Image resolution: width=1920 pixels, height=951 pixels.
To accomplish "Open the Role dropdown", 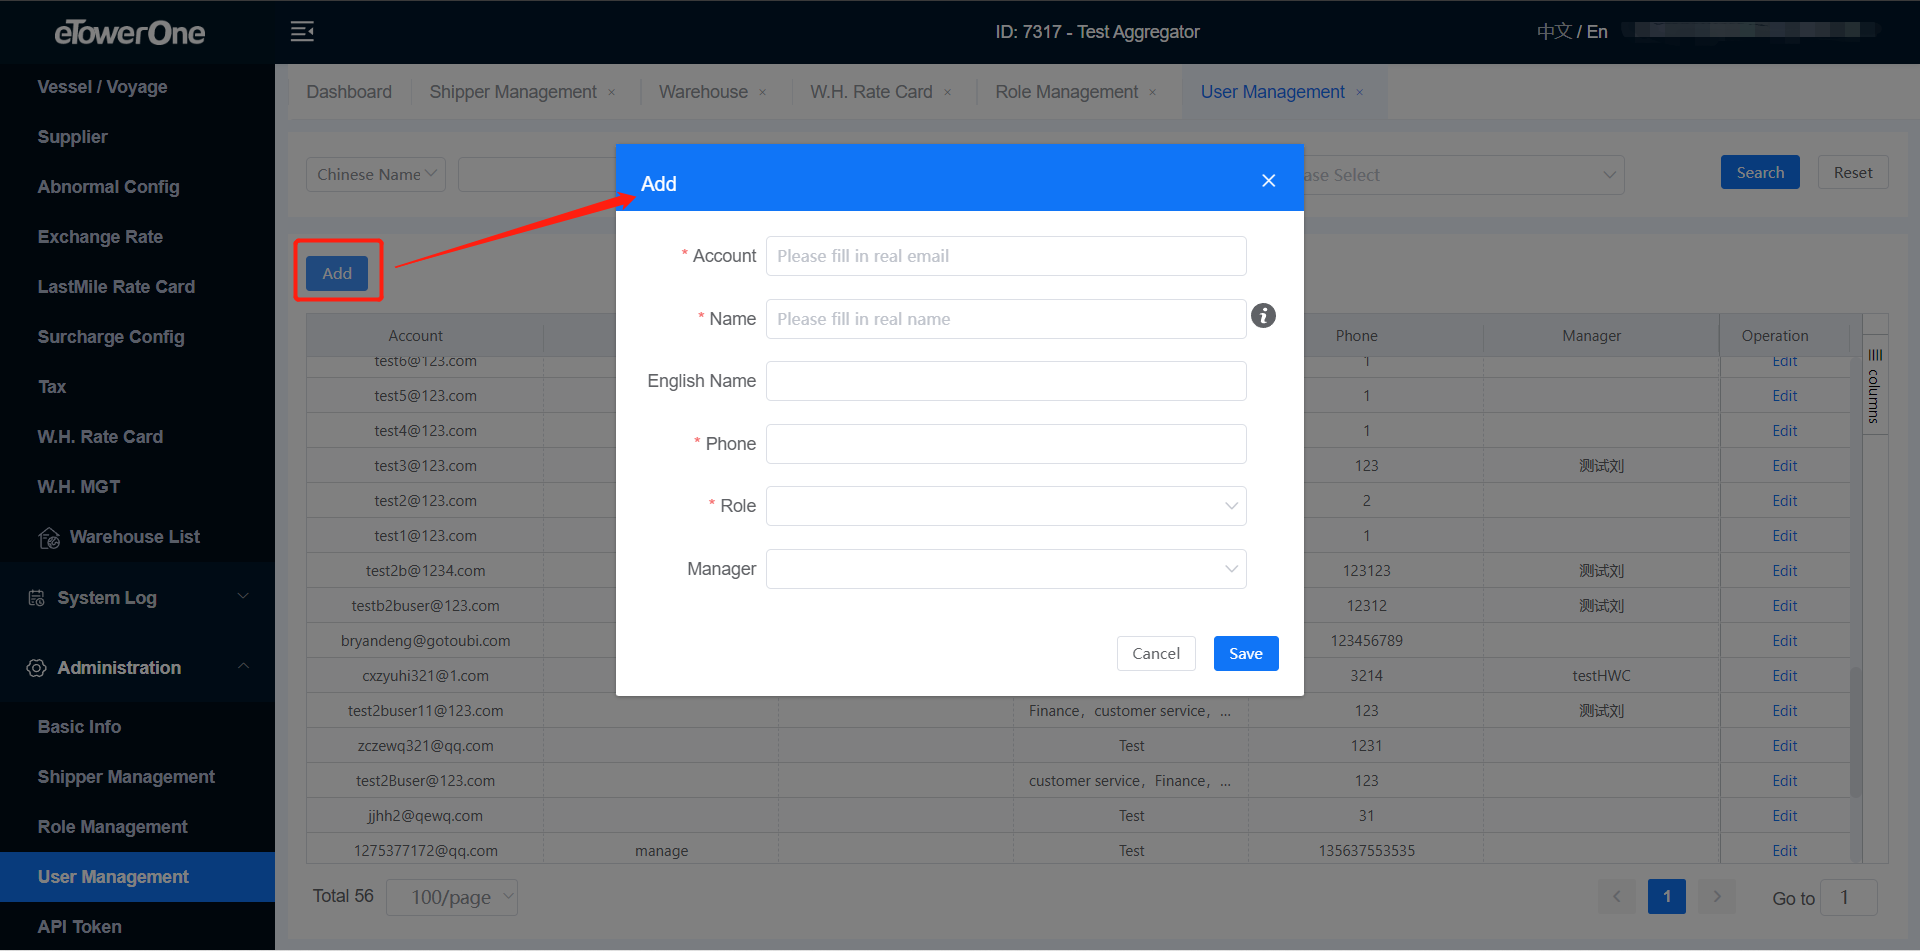I will click(x=1006, y=506).
